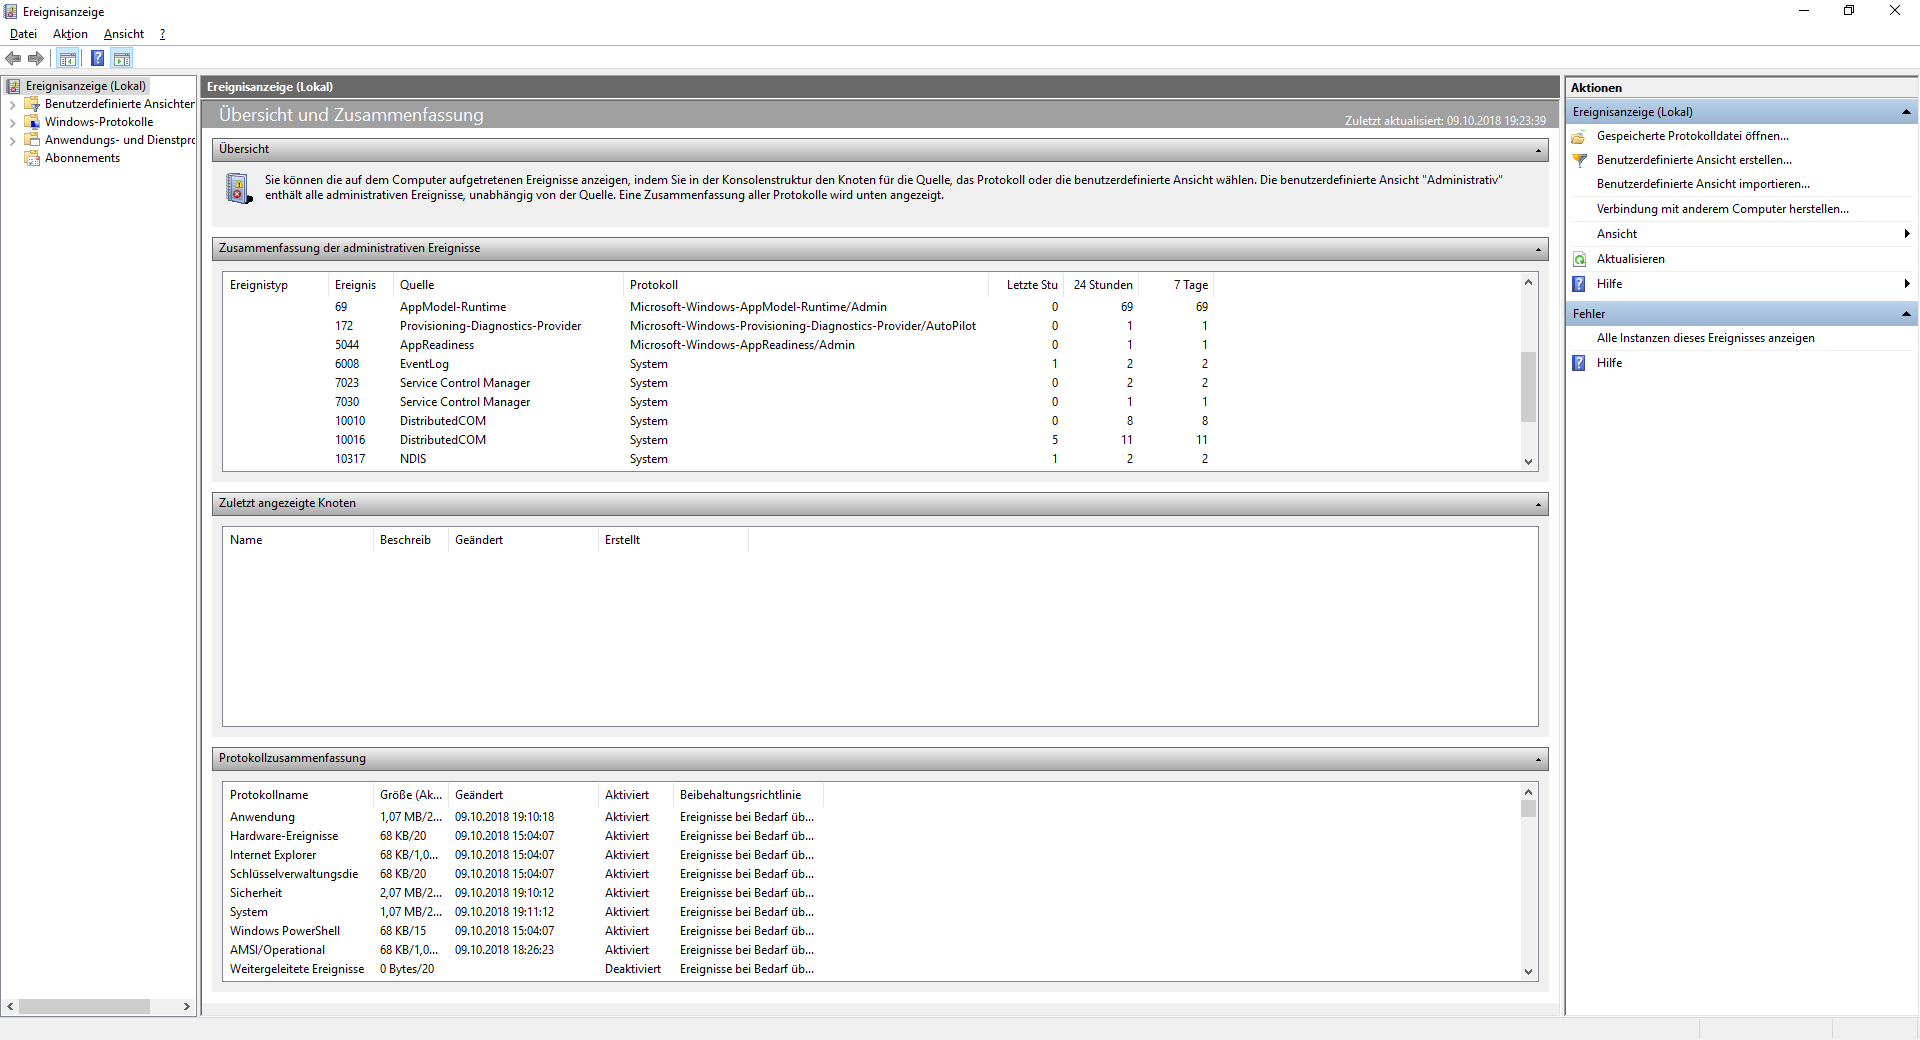Click Alle Instanzen dieses Ereignisses anzeigen

[x=1706, y=338]
